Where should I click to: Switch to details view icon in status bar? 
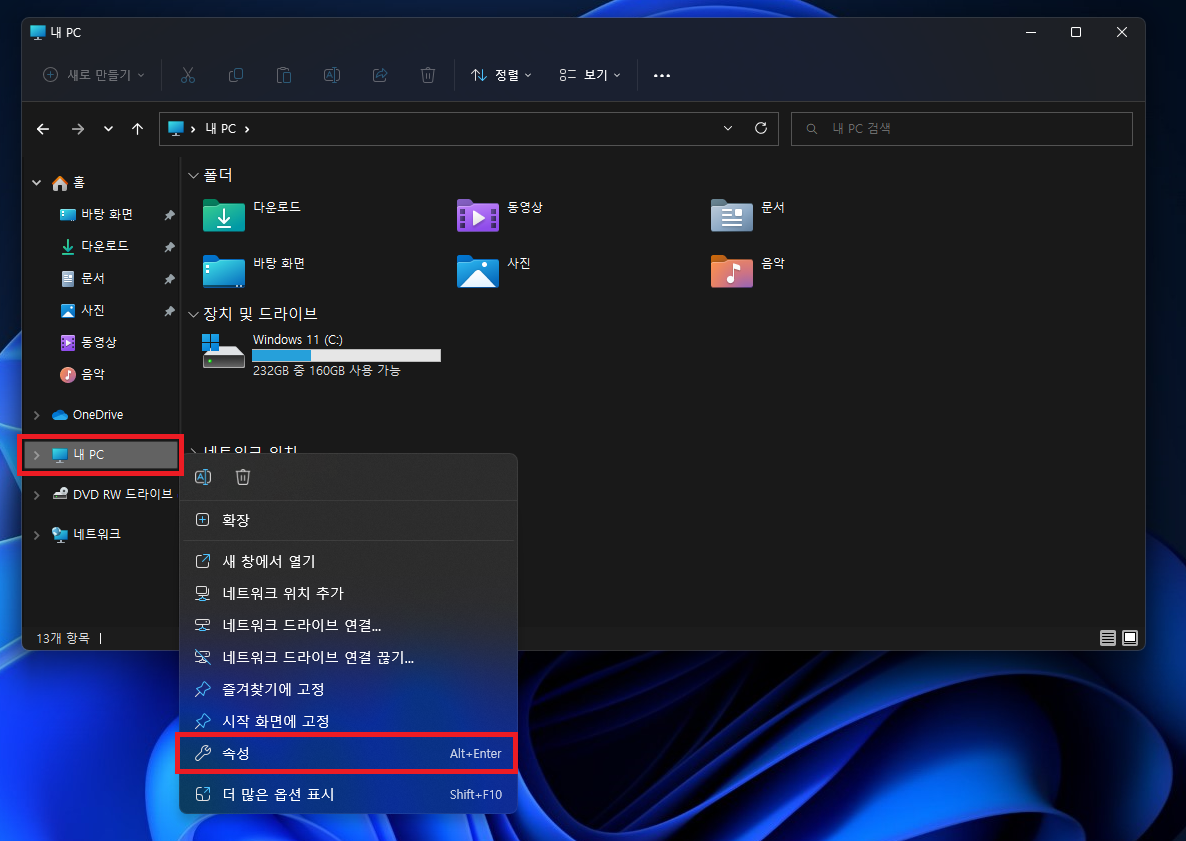coord(1107,638)
